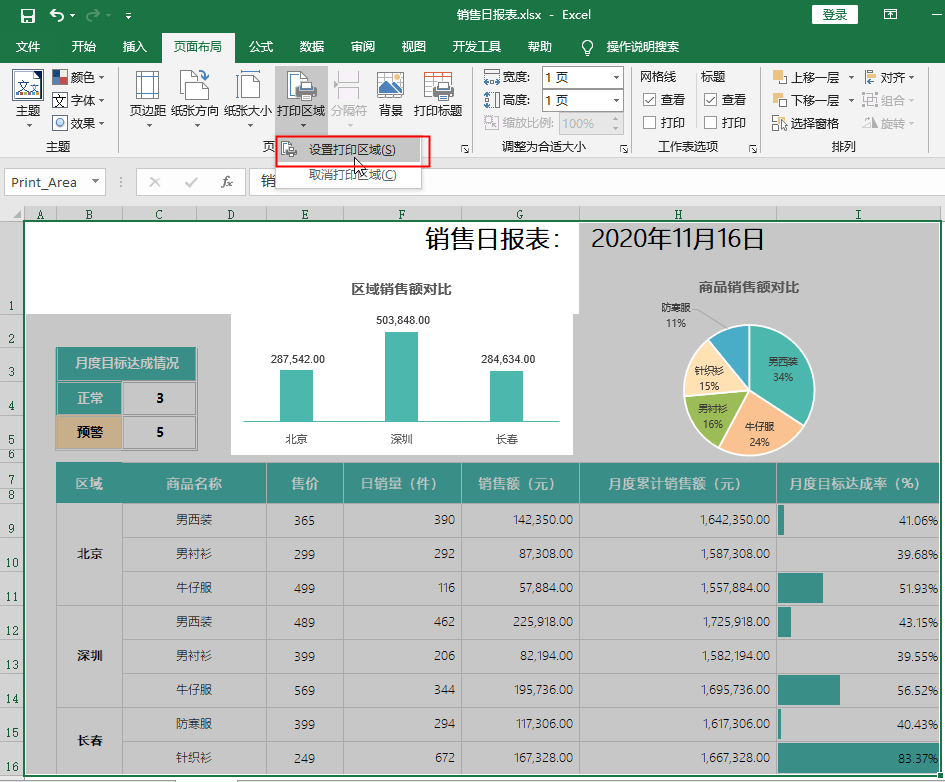Select 取消打印区域(C) from the menu
Screen dimensions: 945x782
348,175
